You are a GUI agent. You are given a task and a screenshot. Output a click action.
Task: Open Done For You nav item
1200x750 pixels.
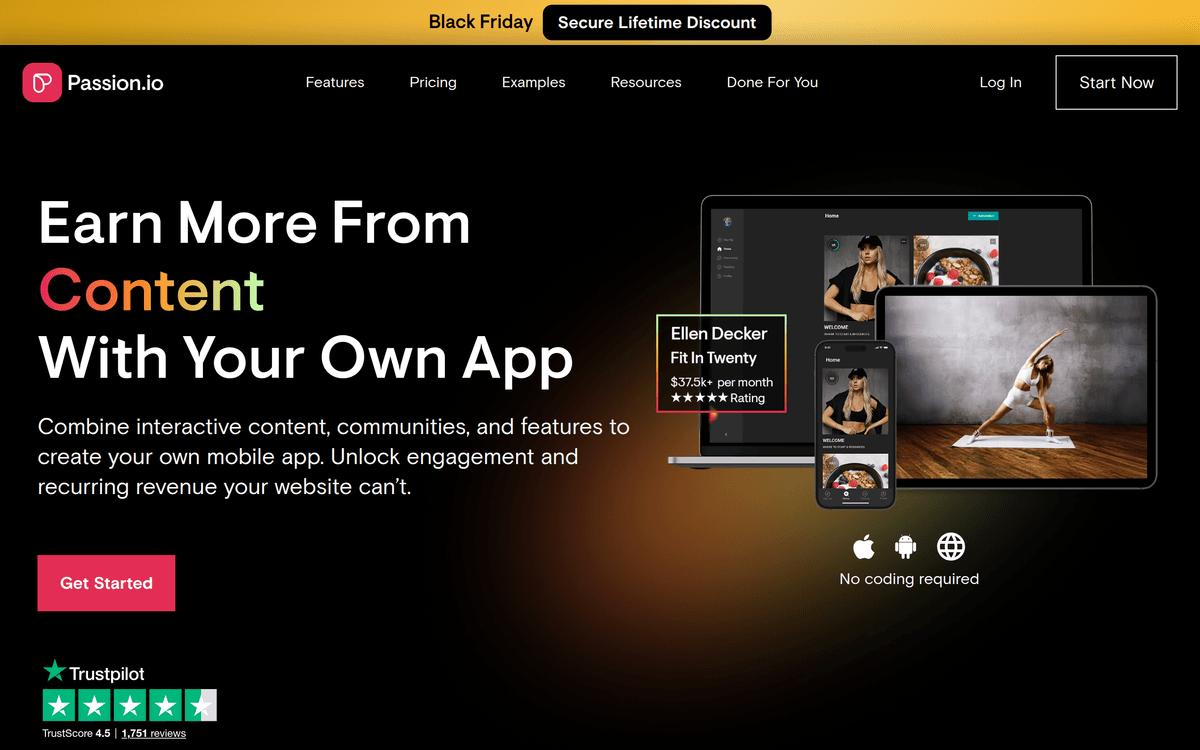[x=772, y=82]
